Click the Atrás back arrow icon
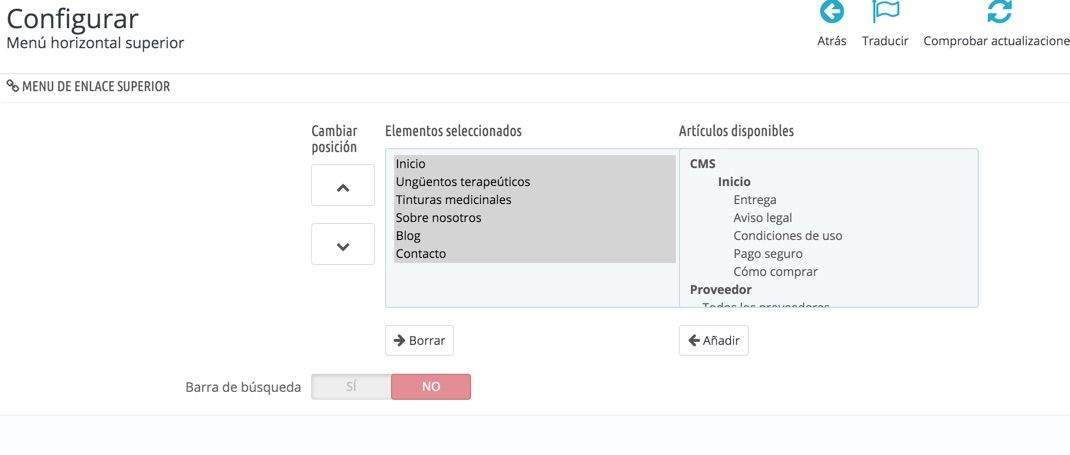1070x455 pixels. click(831, 12)
